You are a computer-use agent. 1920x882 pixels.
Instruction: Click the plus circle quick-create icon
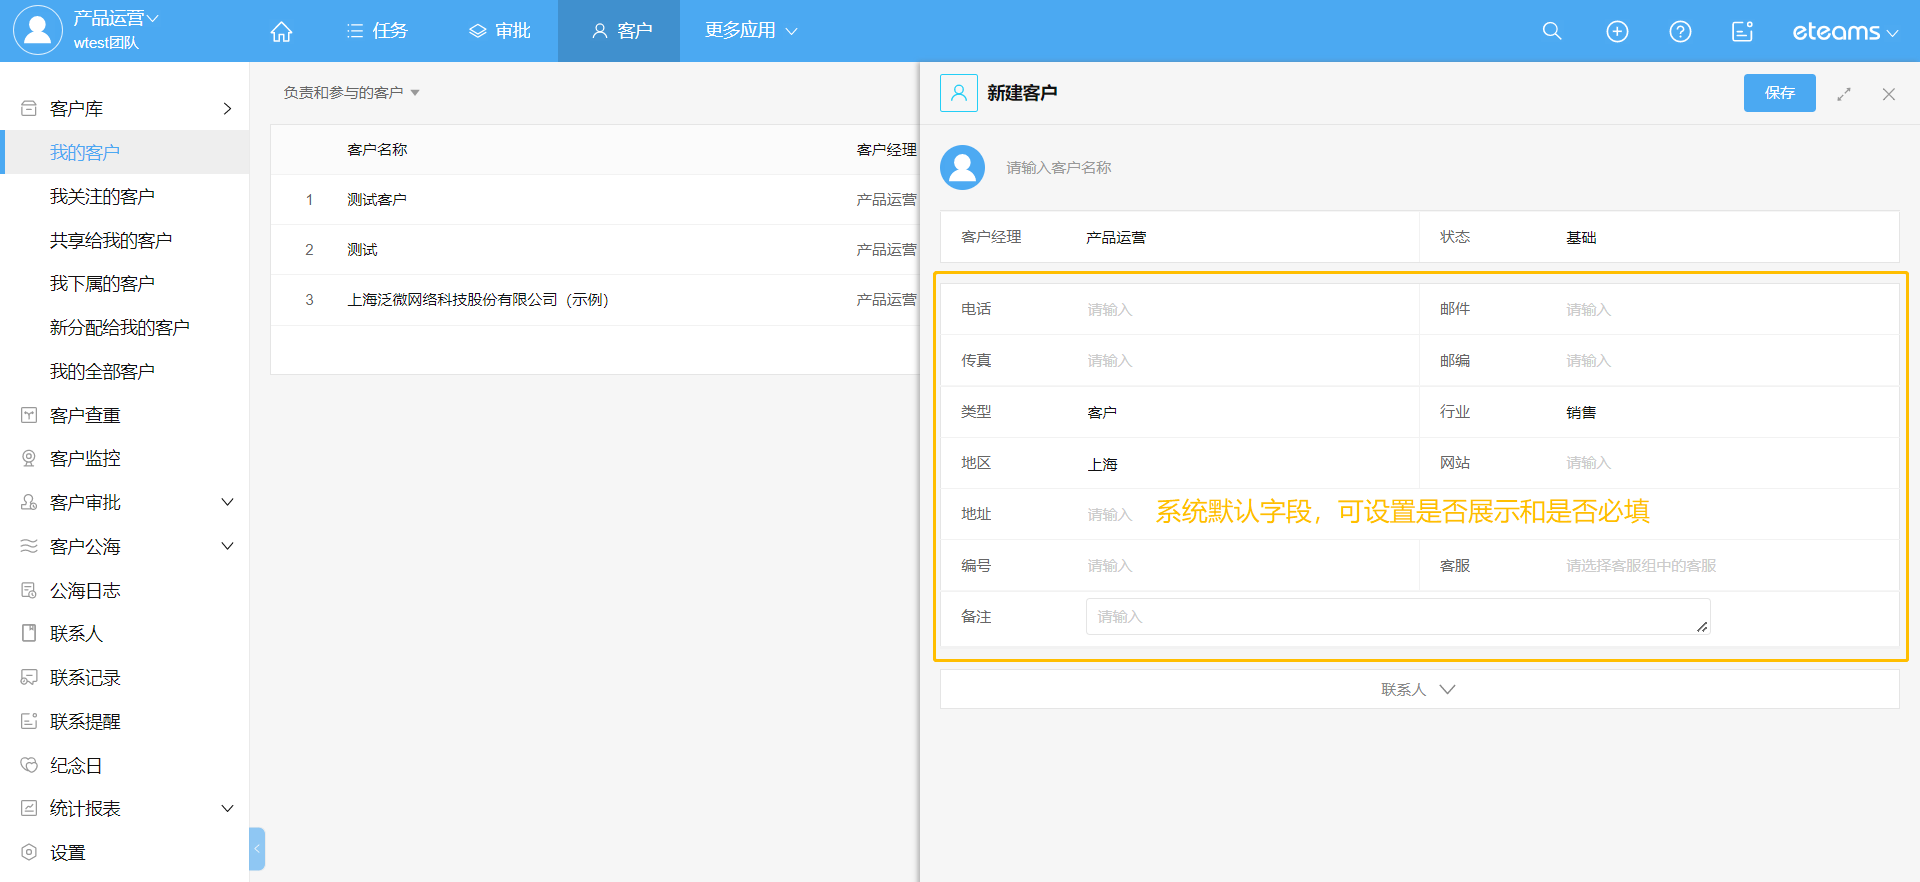(1617, 32)
